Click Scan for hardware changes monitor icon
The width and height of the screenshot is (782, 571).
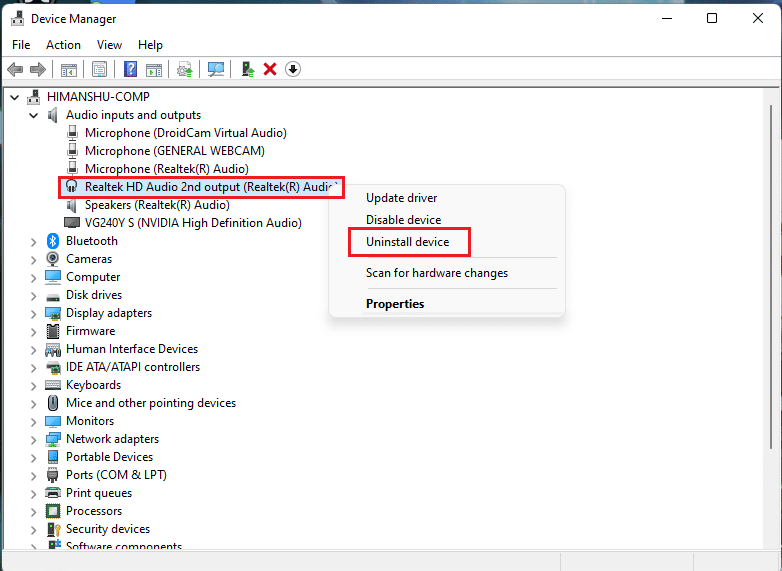pyautogui.click(x=215, y=69)
